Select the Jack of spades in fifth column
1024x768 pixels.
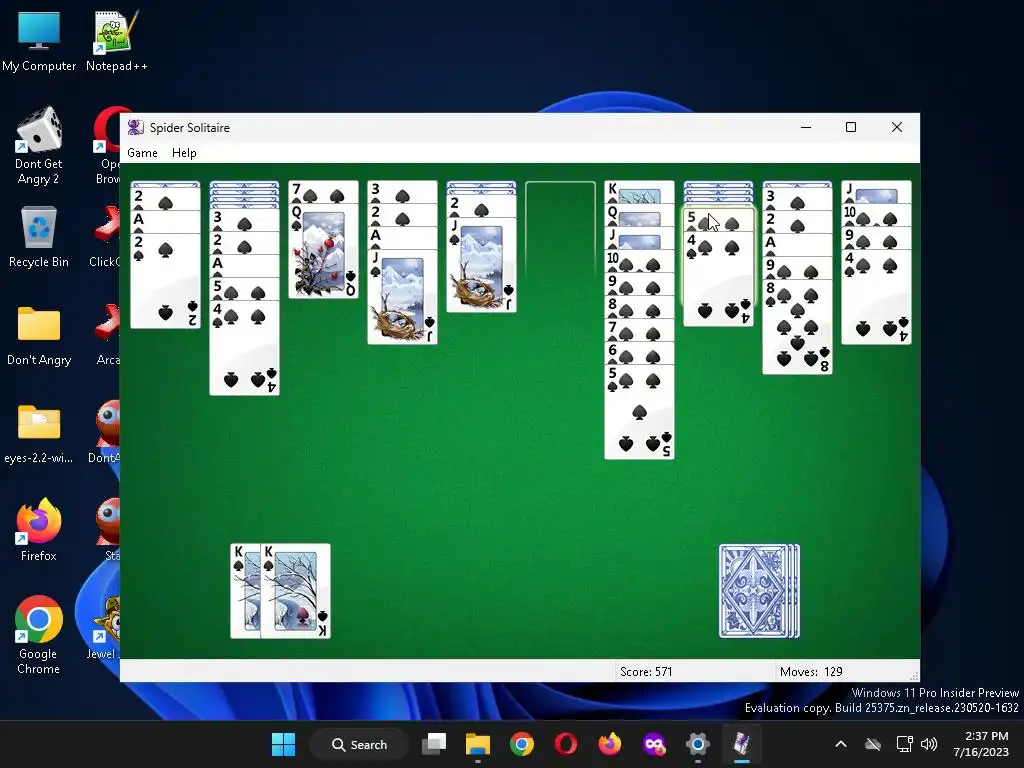481,265
